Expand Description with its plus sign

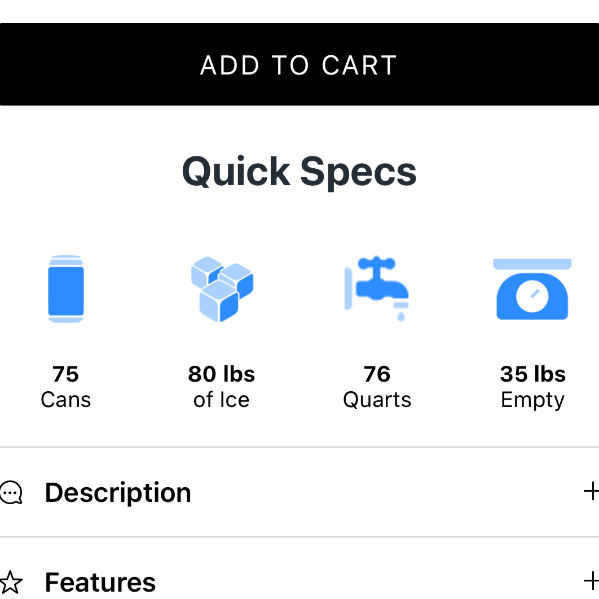pyautogui.click(x=591, y=491)
